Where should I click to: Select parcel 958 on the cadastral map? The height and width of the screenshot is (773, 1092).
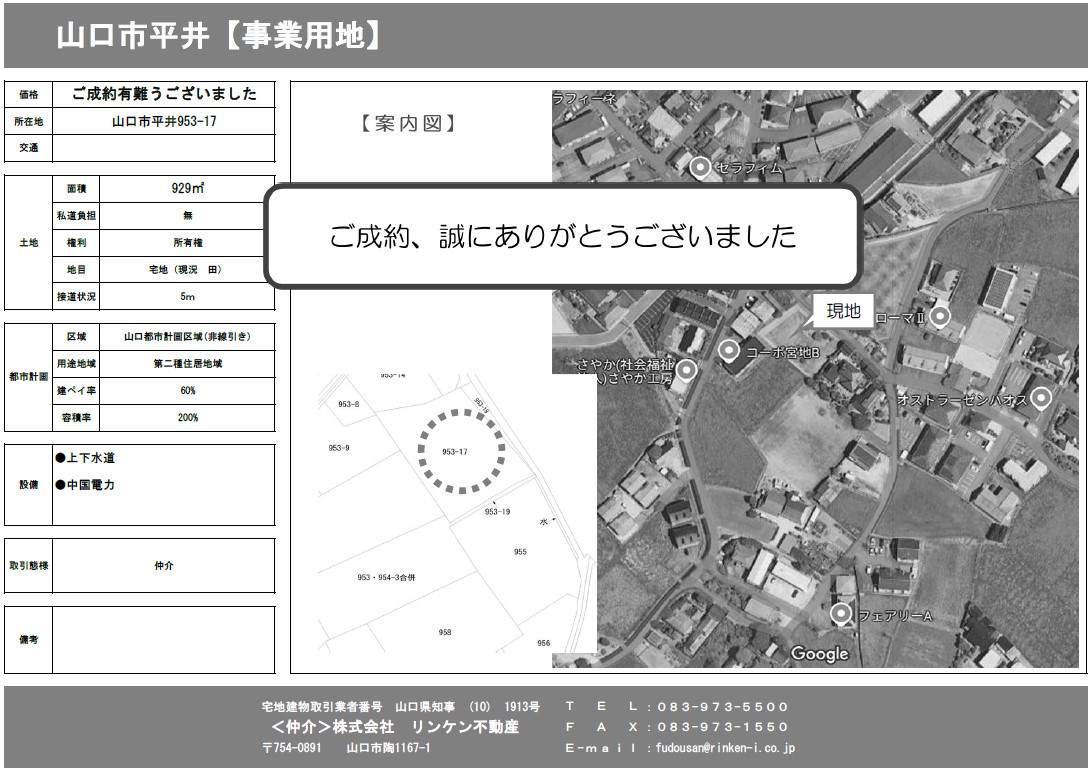pyautogui.click(x=445, y=632)
